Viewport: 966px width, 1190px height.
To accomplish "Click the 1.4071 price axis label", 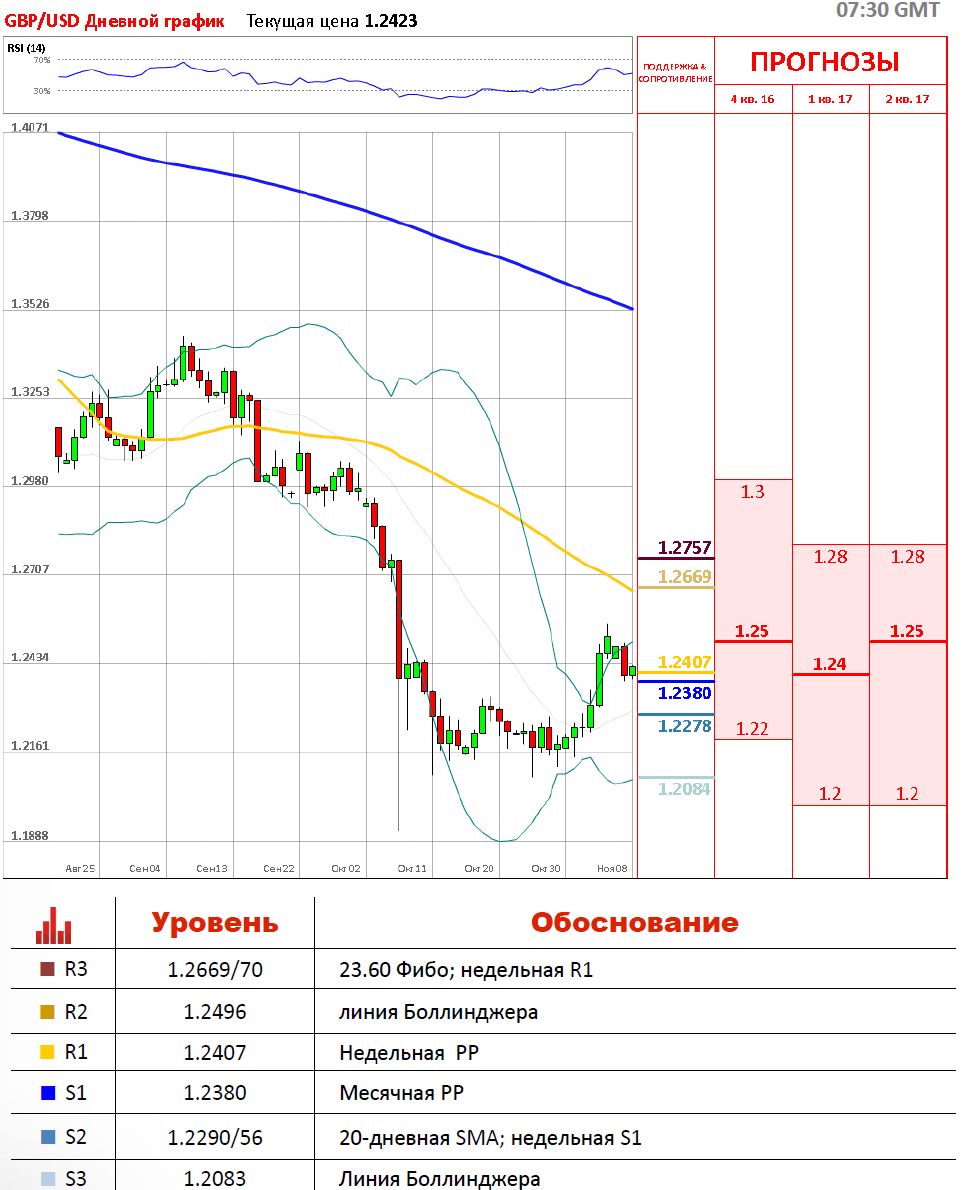I will (30, 128).
